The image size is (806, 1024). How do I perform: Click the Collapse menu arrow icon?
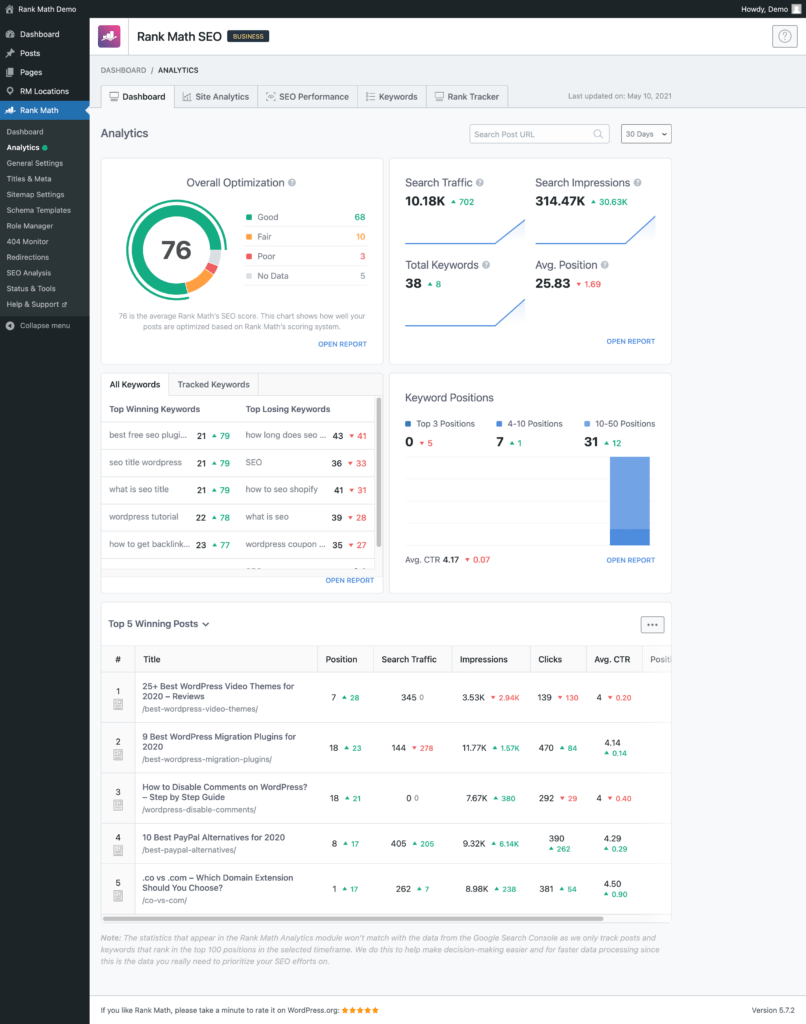(10, 326)
